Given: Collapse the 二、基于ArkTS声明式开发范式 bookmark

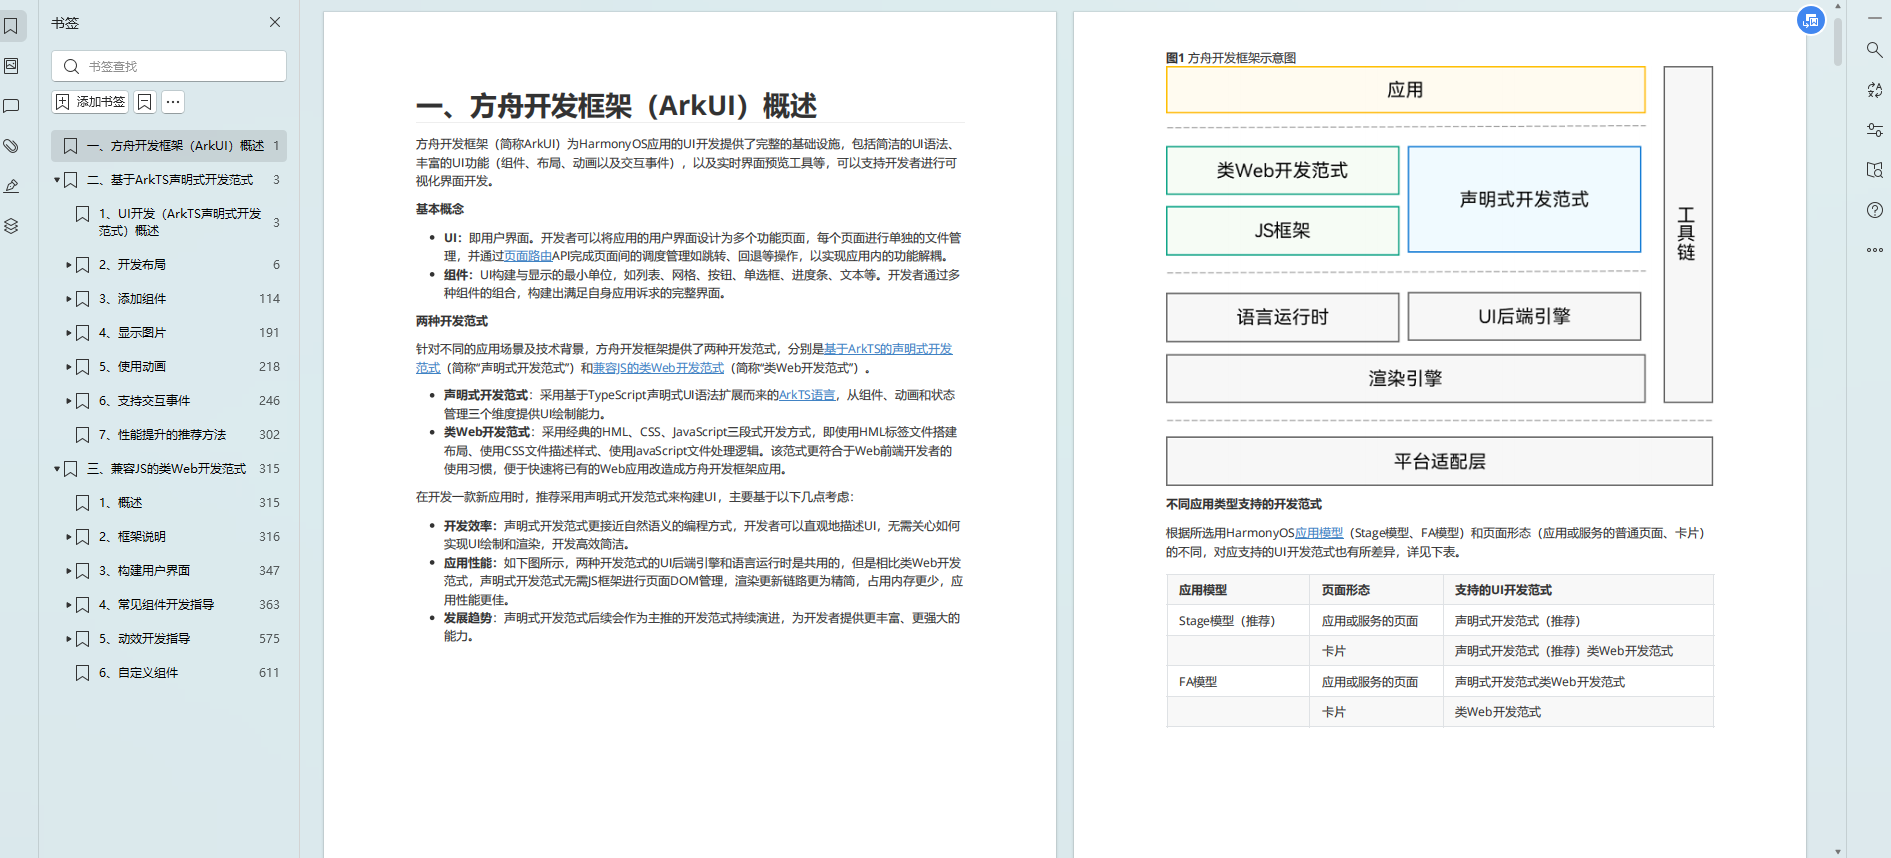Looking at the screenshot, I should click(x=57, y=180).
